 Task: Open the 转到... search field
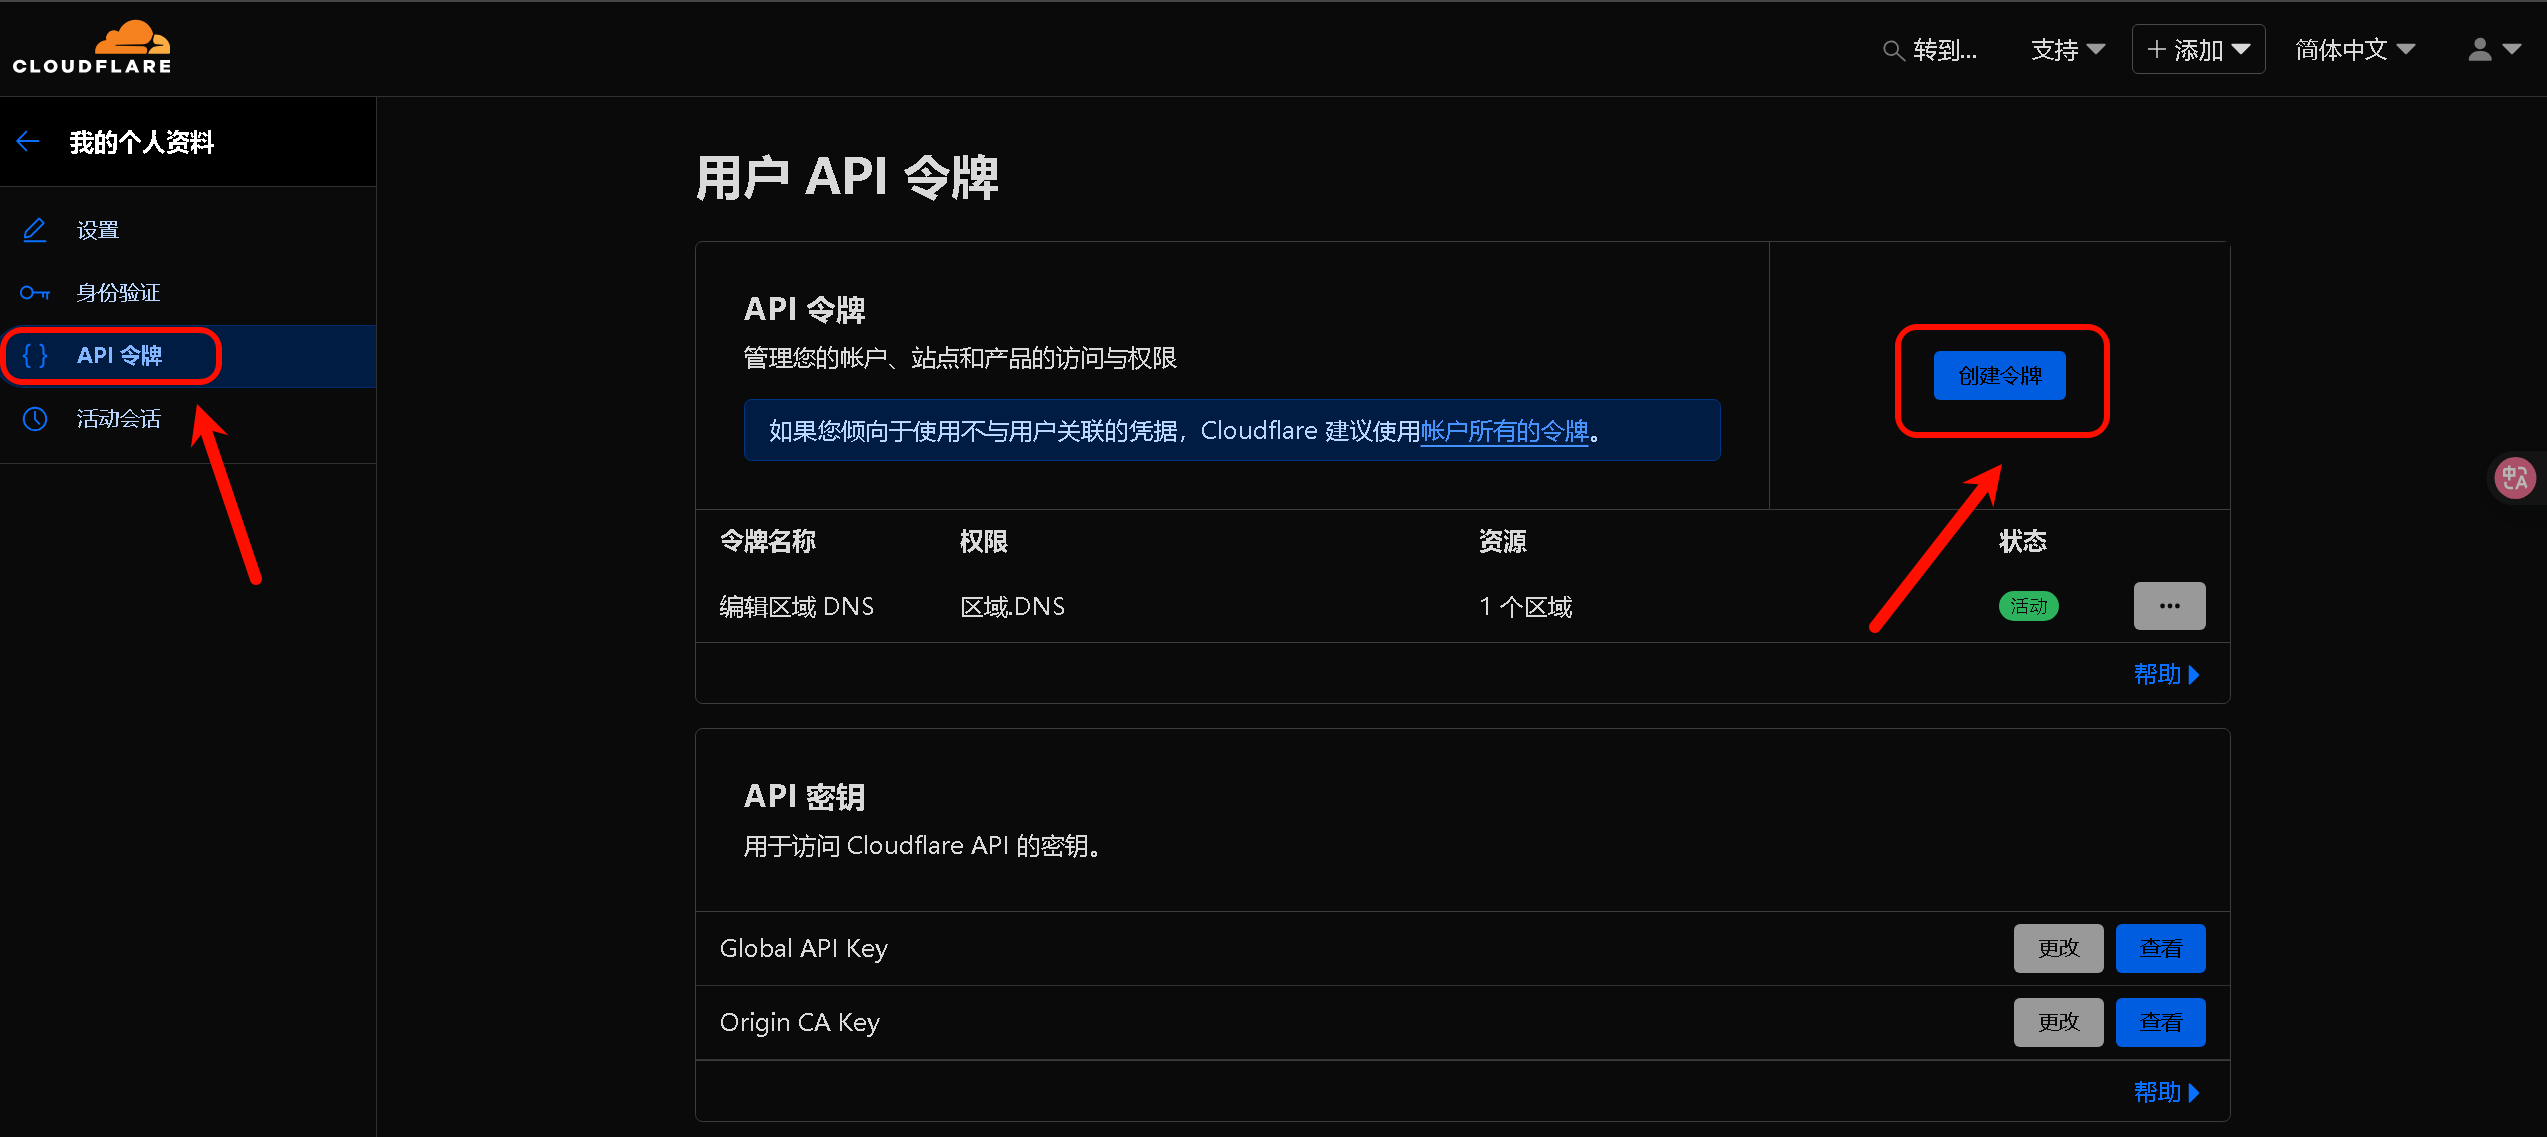pos(1931,50)
